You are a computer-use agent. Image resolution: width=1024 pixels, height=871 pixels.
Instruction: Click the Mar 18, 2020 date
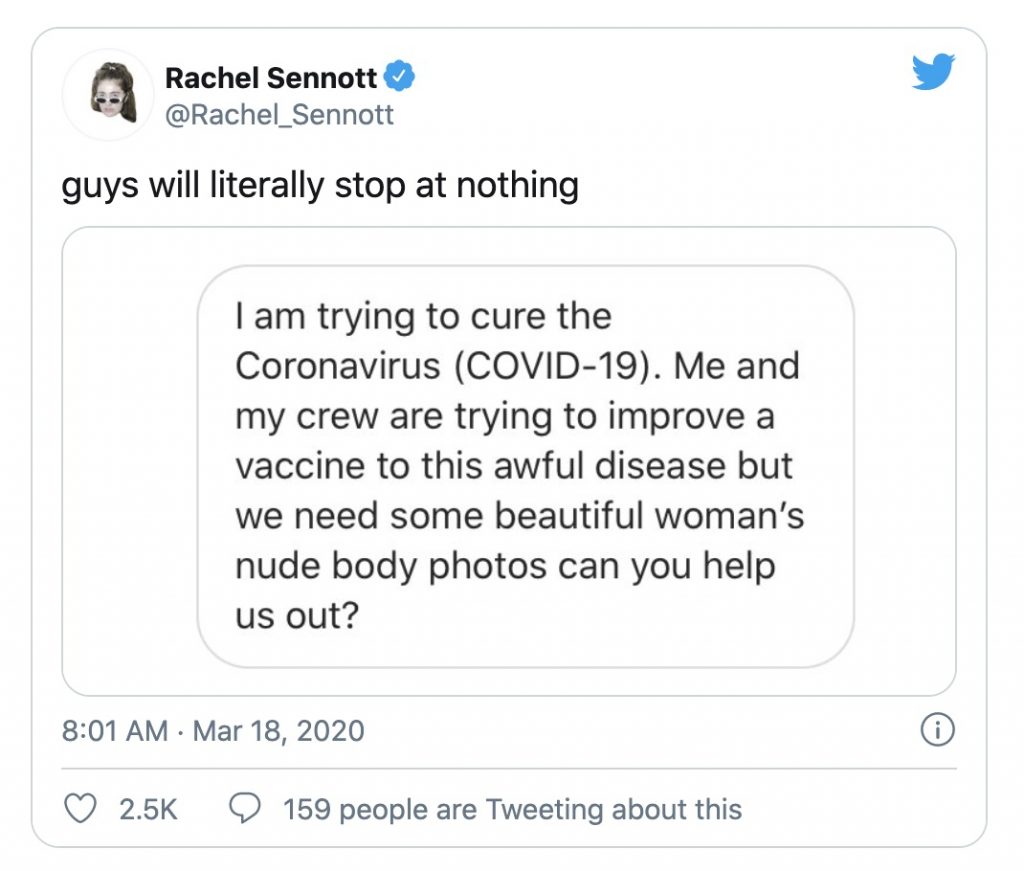(x=278, y=731)
